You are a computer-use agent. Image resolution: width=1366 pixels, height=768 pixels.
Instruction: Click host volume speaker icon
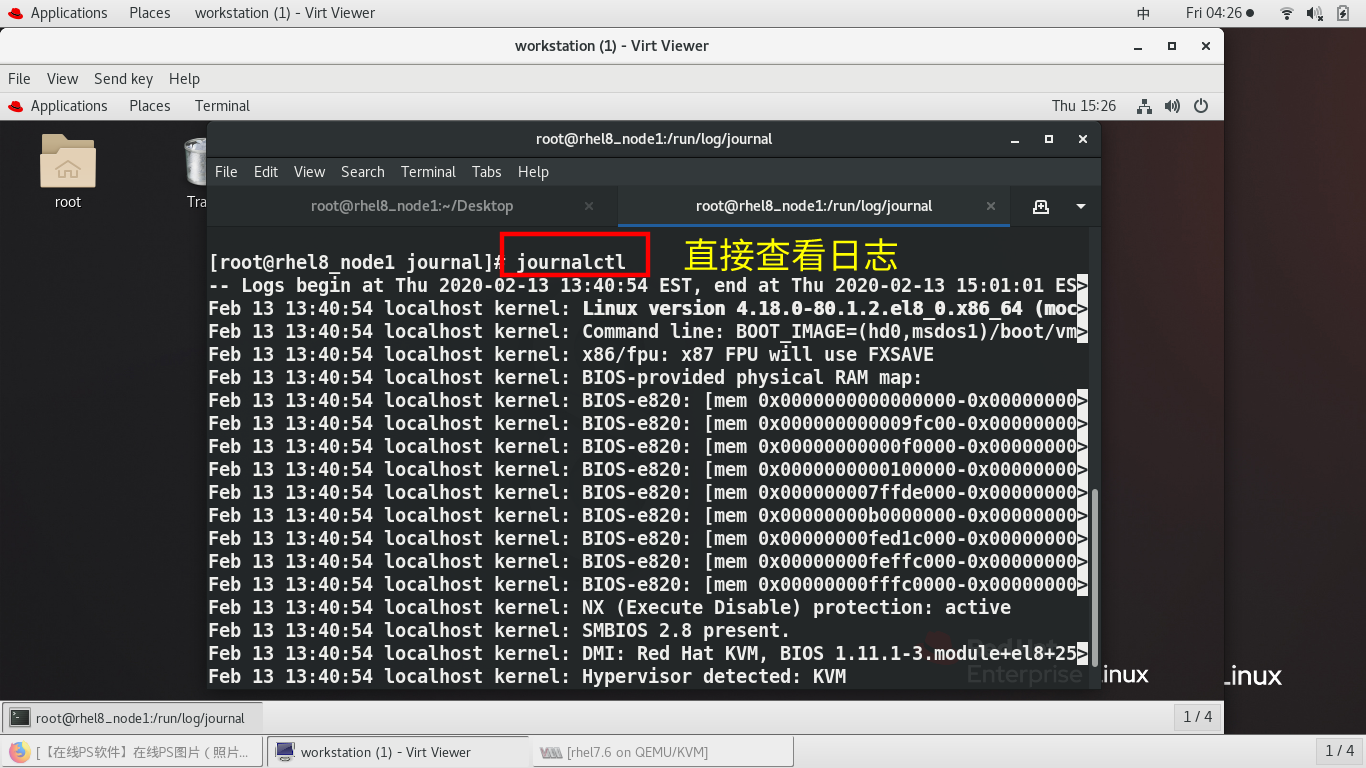click(1314, 13)
